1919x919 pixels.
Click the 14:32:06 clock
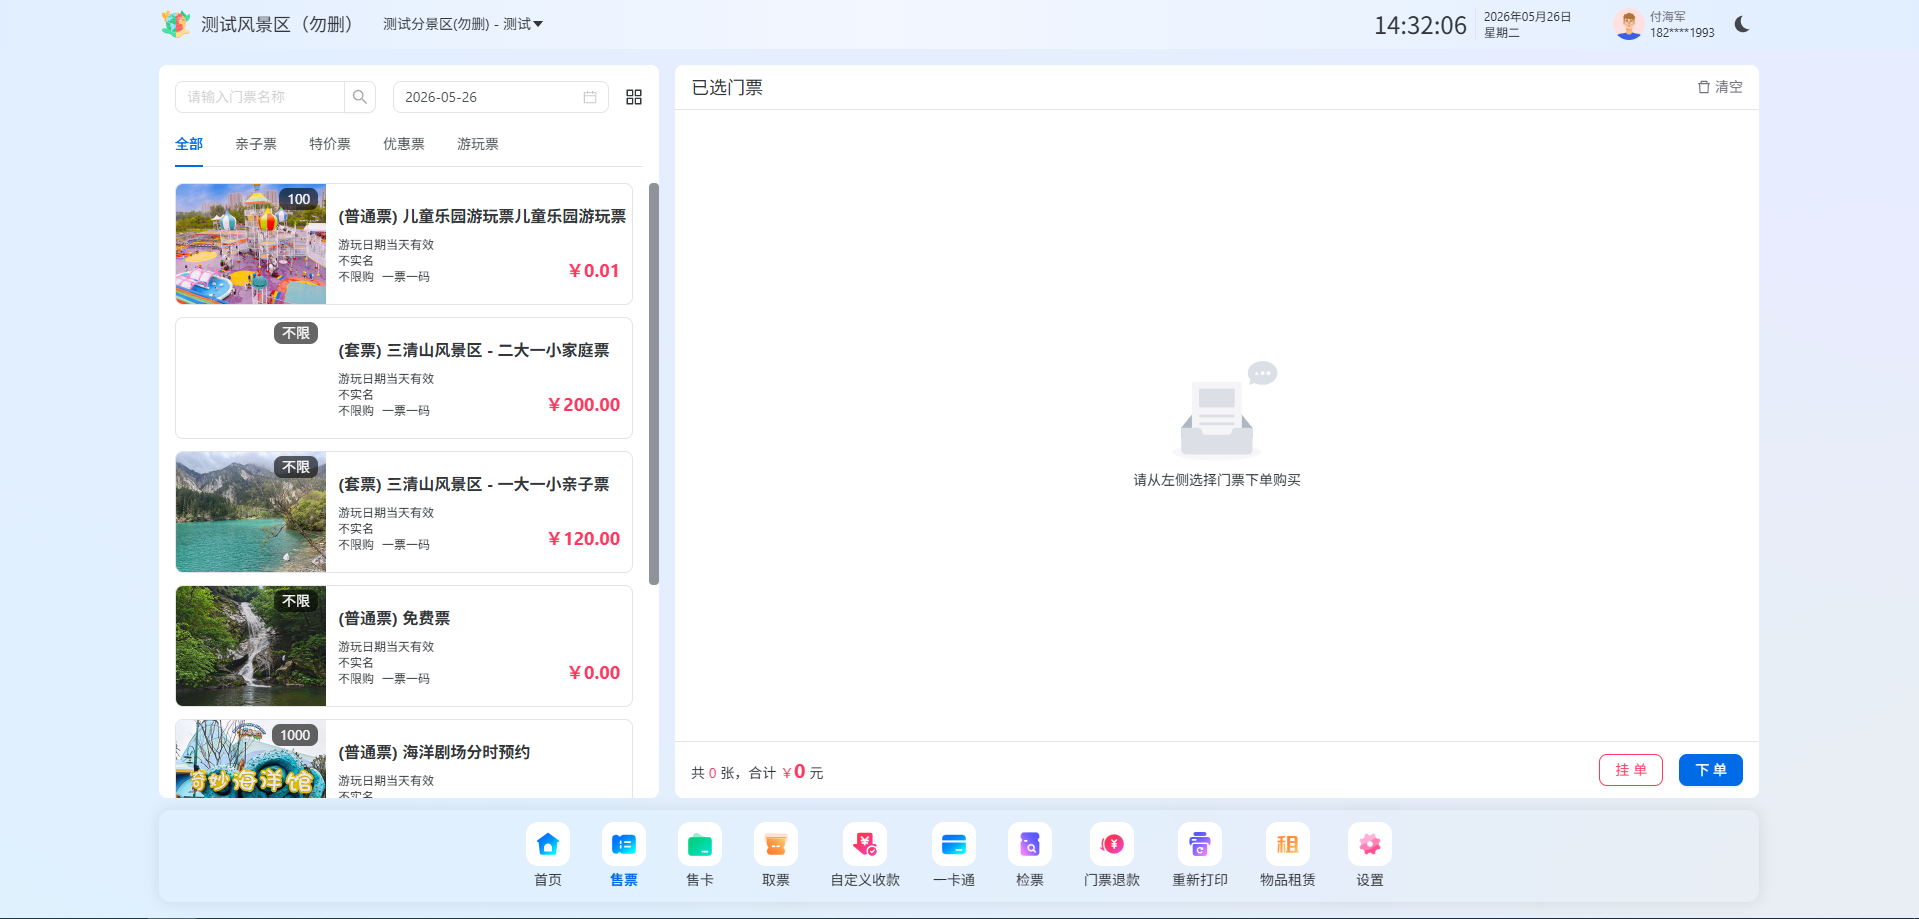click(x=1420, y=25)
